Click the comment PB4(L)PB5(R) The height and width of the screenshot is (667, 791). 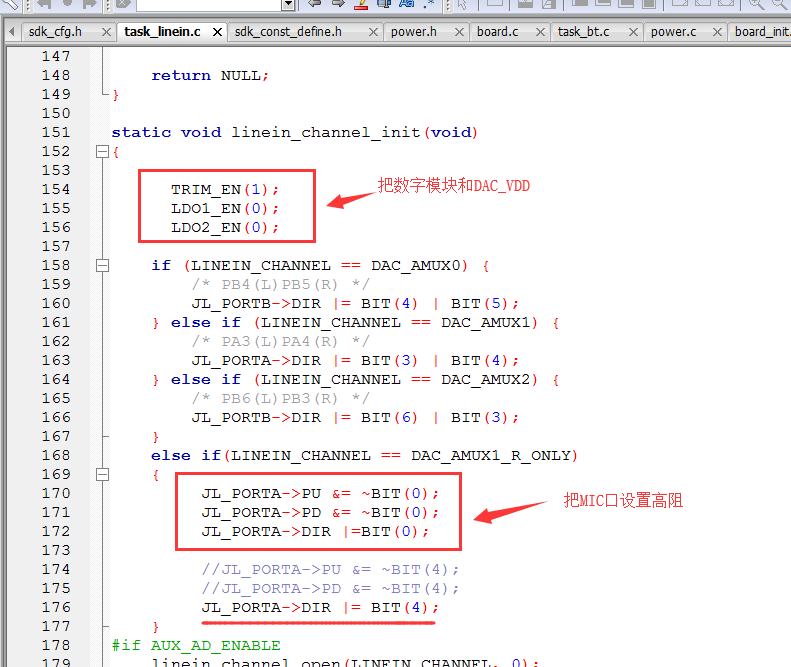(x=280, y=285)
